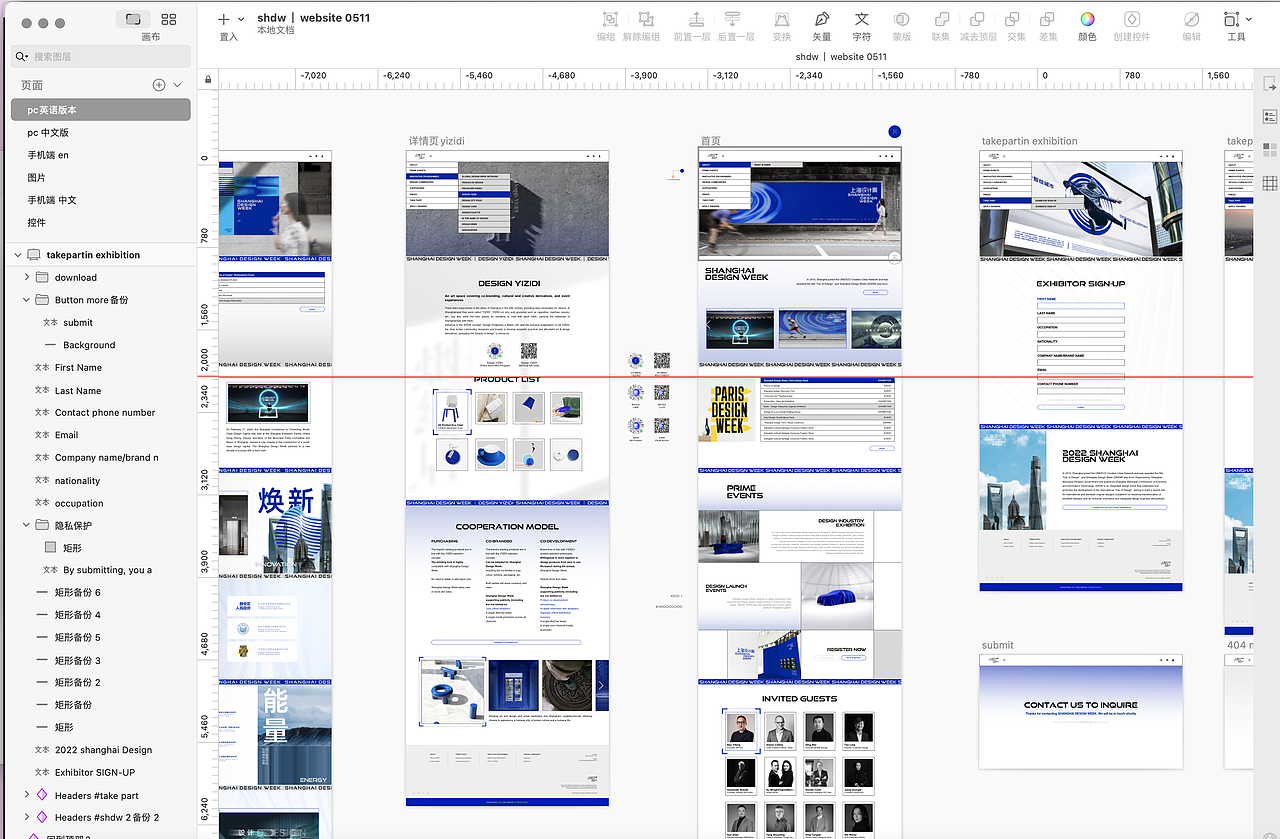Image resolution: width=1280 pixels, height=839 pixels.
Task: Click the 后置一层 send backward icon
Action: (x=733, y=19)
